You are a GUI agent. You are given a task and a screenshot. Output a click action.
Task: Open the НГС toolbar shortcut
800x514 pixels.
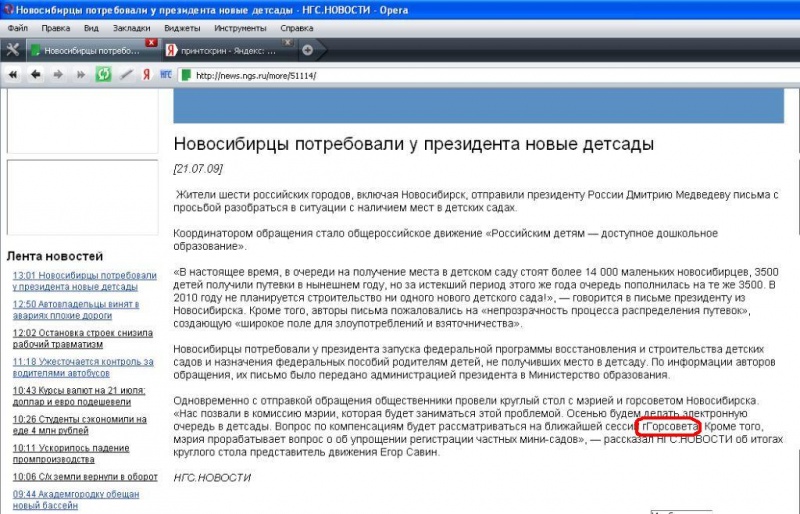[x=166, y=75]
